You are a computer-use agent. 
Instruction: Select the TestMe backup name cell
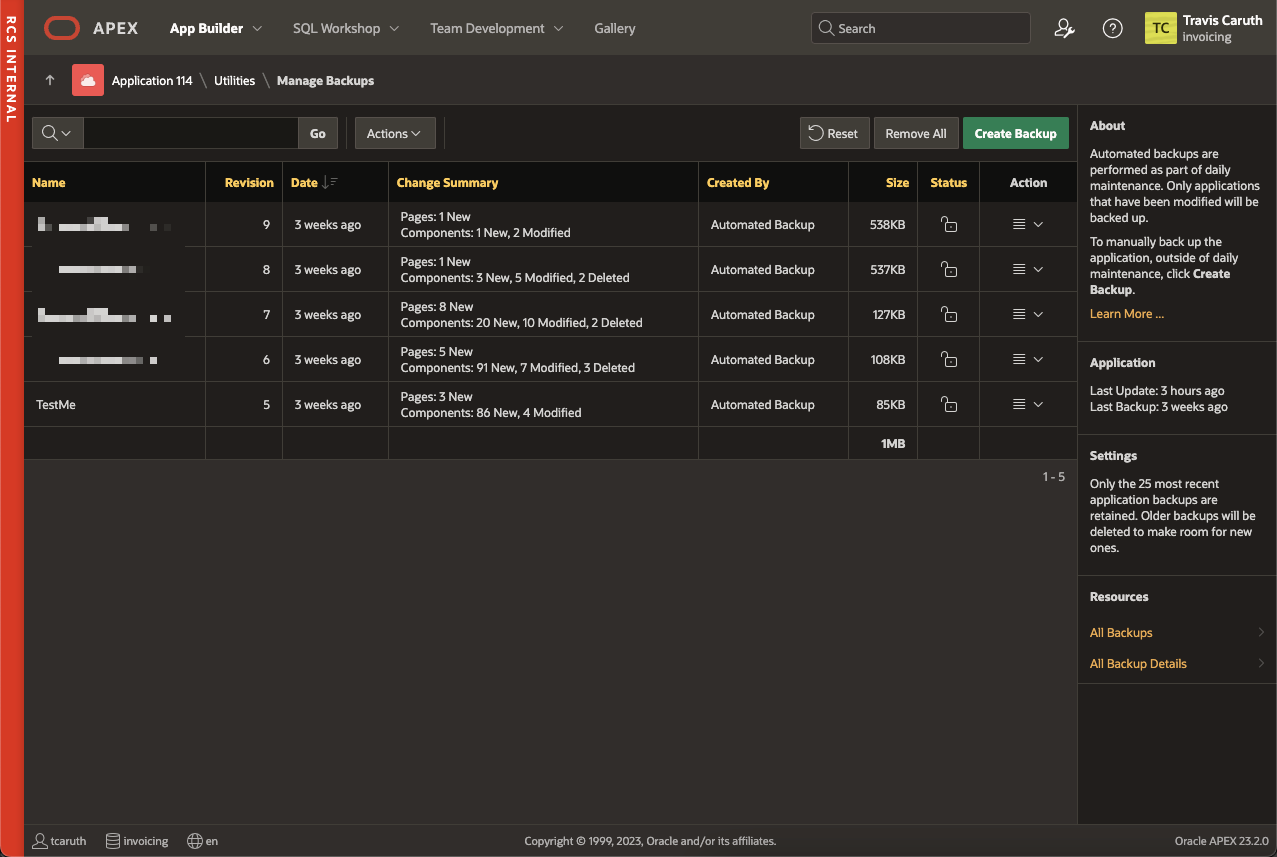point(115,405)
